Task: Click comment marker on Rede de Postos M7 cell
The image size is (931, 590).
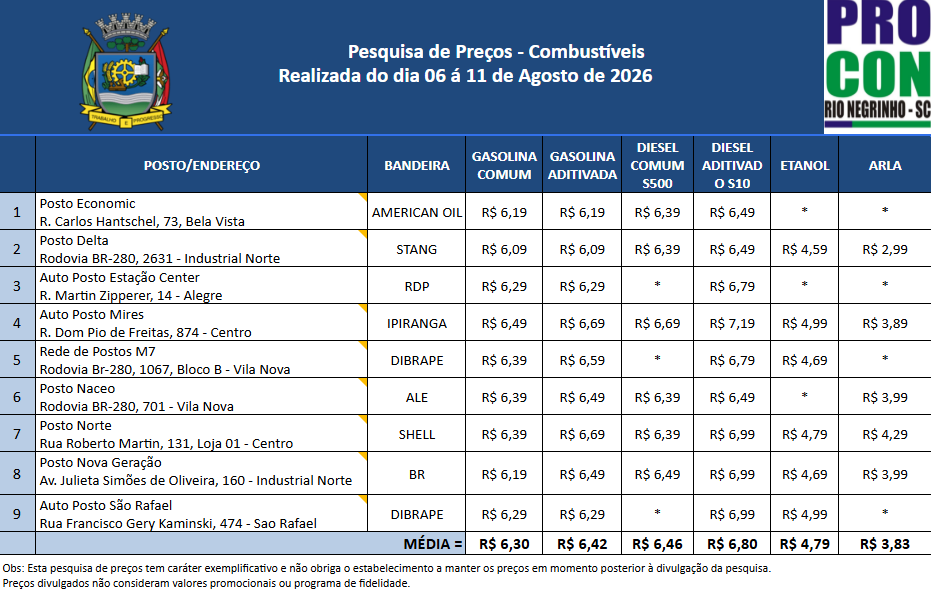Action: click(x=363, y=345)
